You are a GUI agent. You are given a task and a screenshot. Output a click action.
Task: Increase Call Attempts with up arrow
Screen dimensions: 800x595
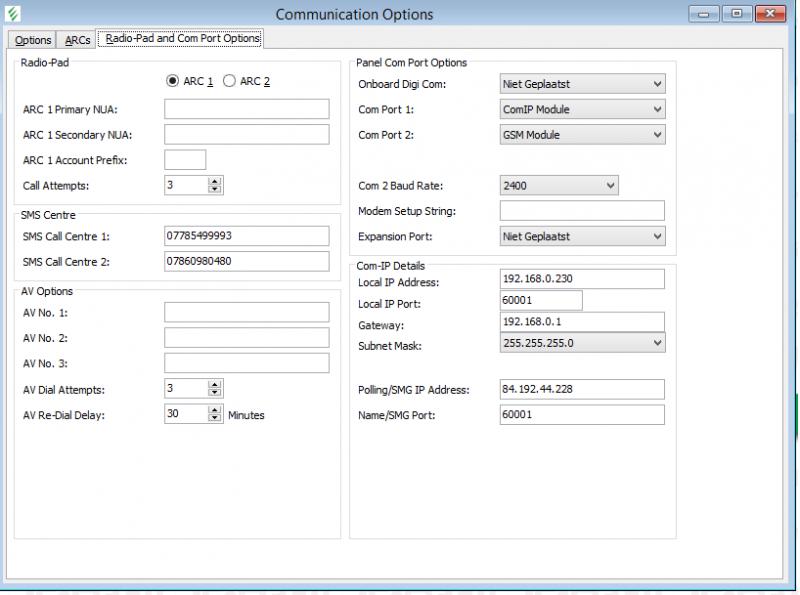(215, 181)
